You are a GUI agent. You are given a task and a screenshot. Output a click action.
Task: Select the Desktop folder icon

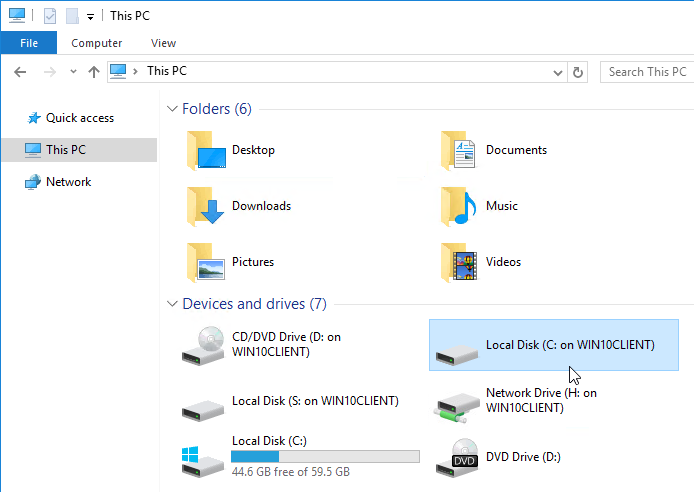click(x=206, y=150)
